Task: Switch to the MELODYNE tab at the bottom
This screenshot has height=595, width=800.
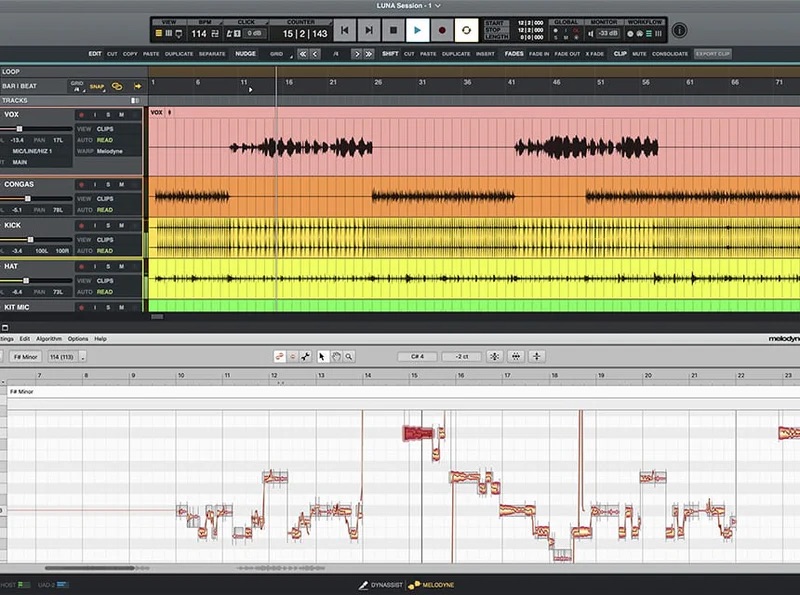Action: point(431,585)
